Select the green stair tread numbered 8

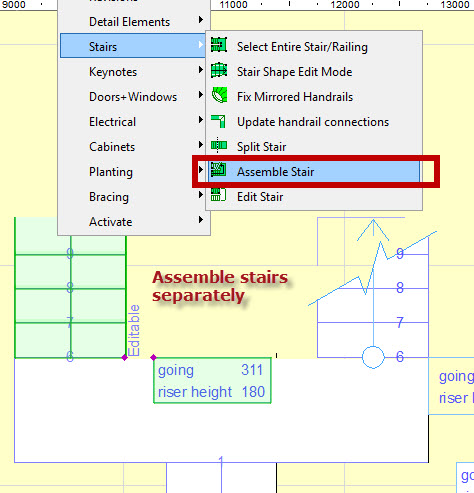pos(70,306)
